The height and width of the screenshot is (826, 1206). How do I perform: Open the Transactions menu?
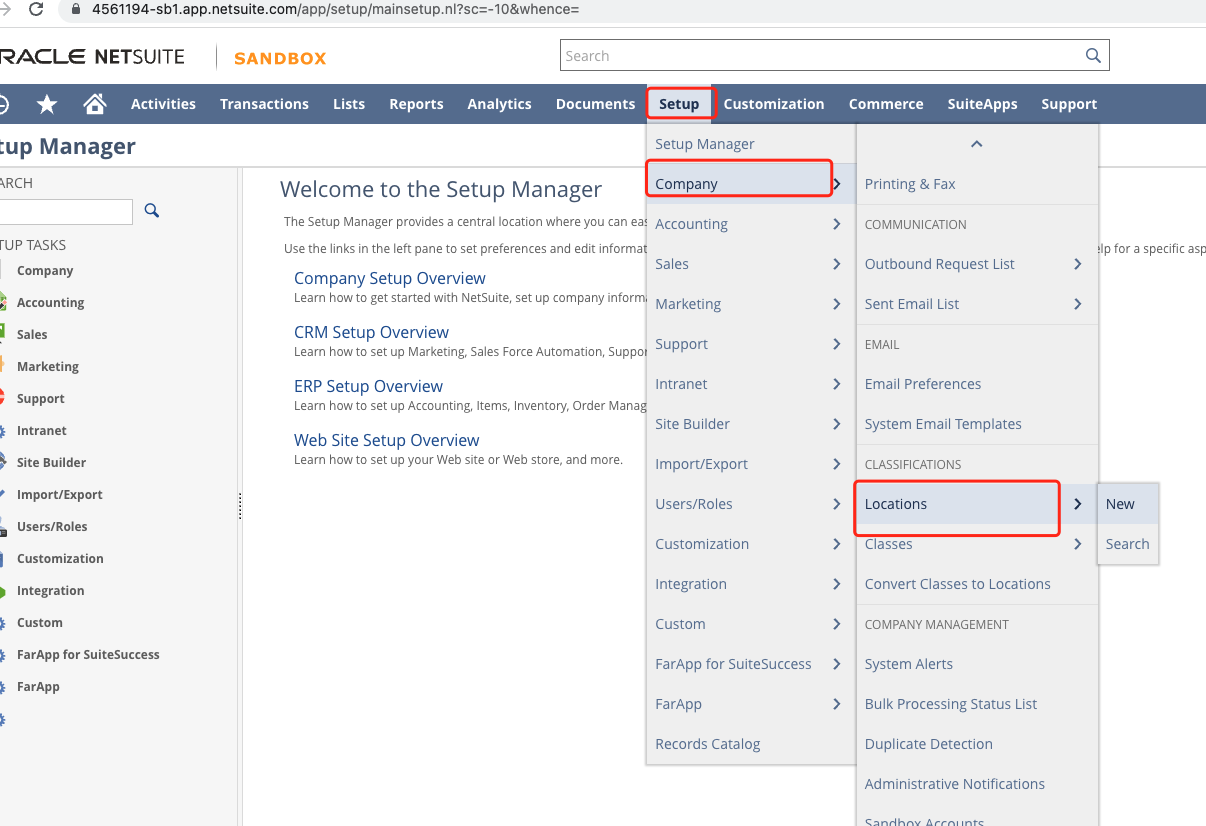(264, 104)
